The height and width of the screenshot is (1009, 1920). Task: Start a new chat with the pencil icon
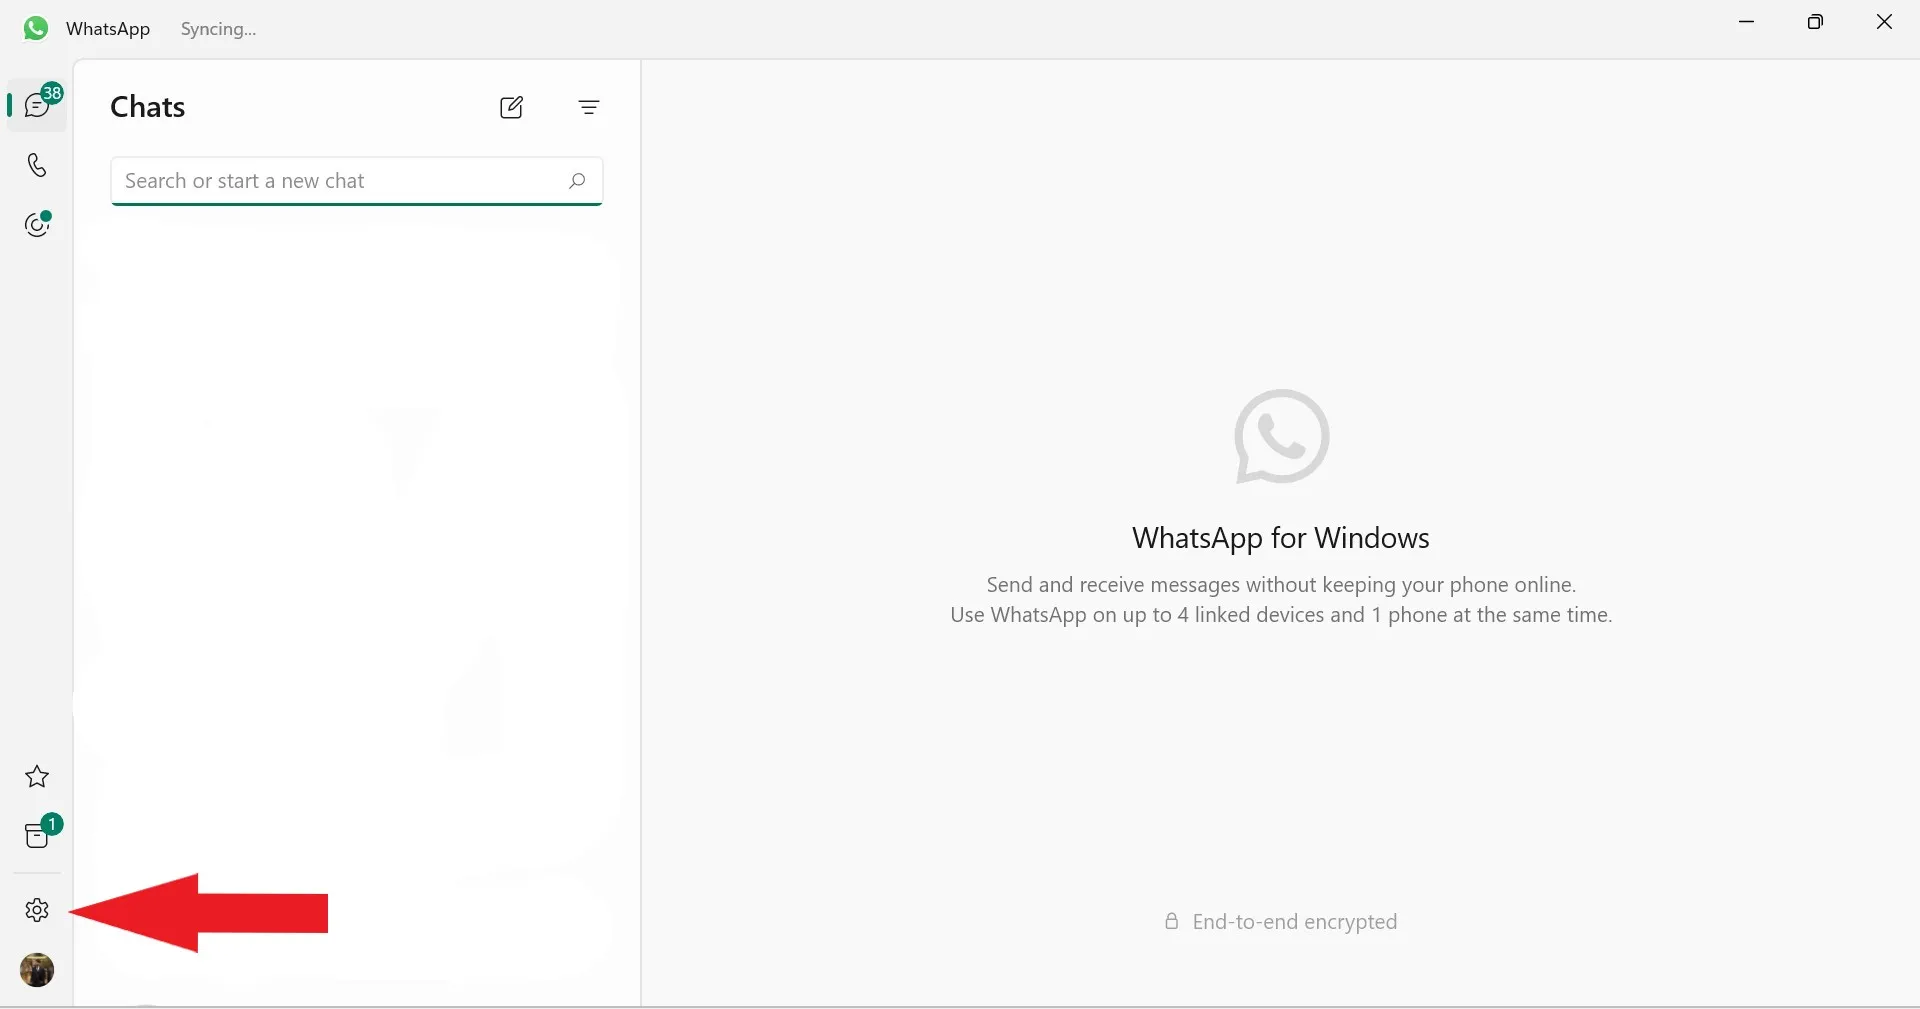511,108
